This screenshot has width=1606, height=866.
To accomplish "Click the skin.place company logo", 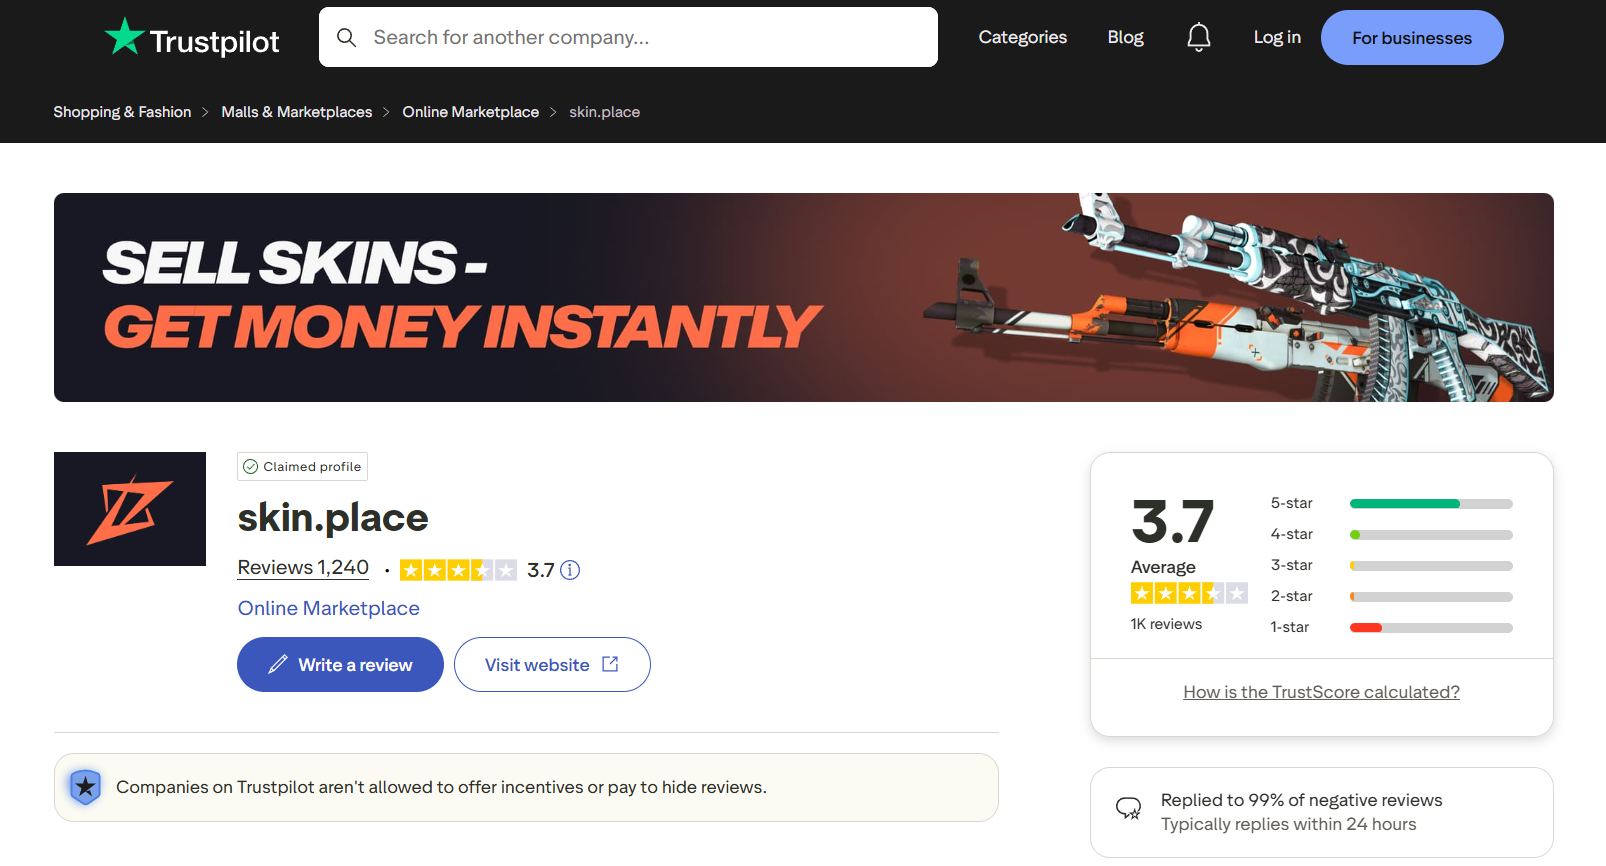I will click(x=130, y=509).
